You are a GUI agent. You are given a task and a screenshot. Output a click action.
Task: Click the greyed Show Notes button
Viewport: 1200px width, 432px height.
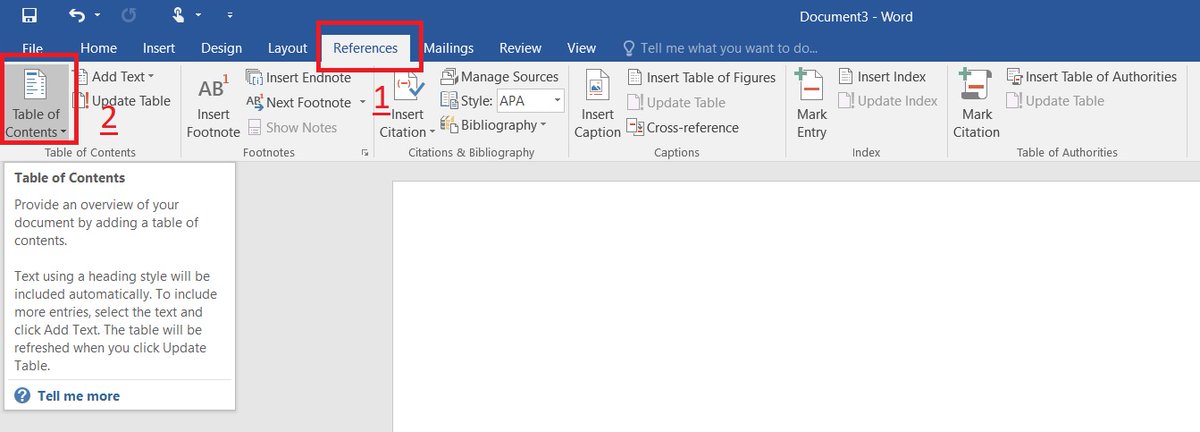(x=291, y=127)
